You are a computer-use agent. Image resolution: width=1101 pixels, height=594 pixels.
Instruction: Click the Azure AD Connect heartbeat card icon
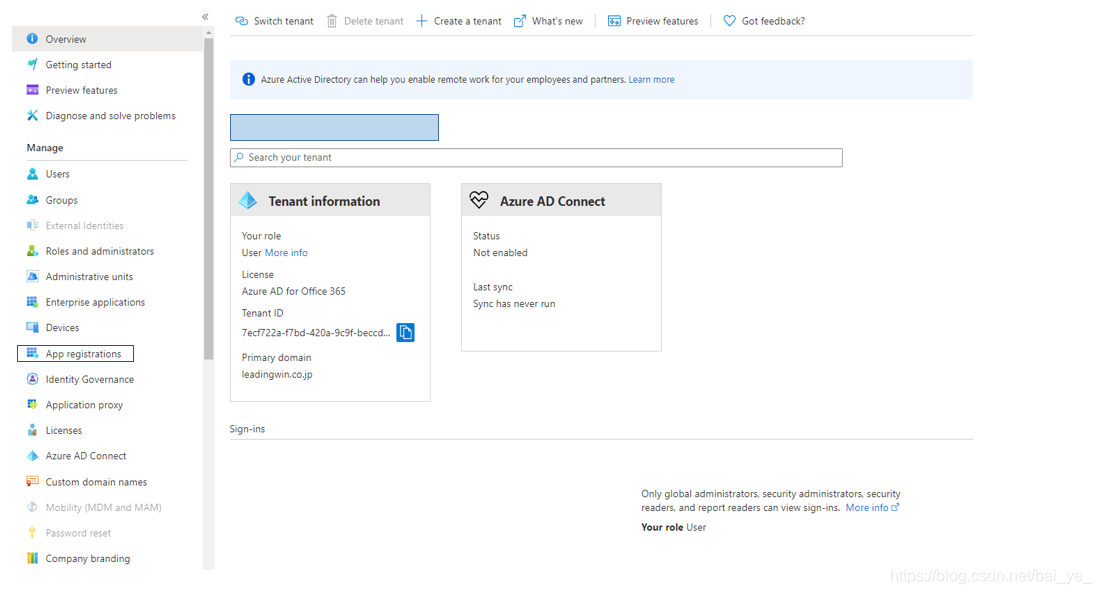tap(479, 200)
